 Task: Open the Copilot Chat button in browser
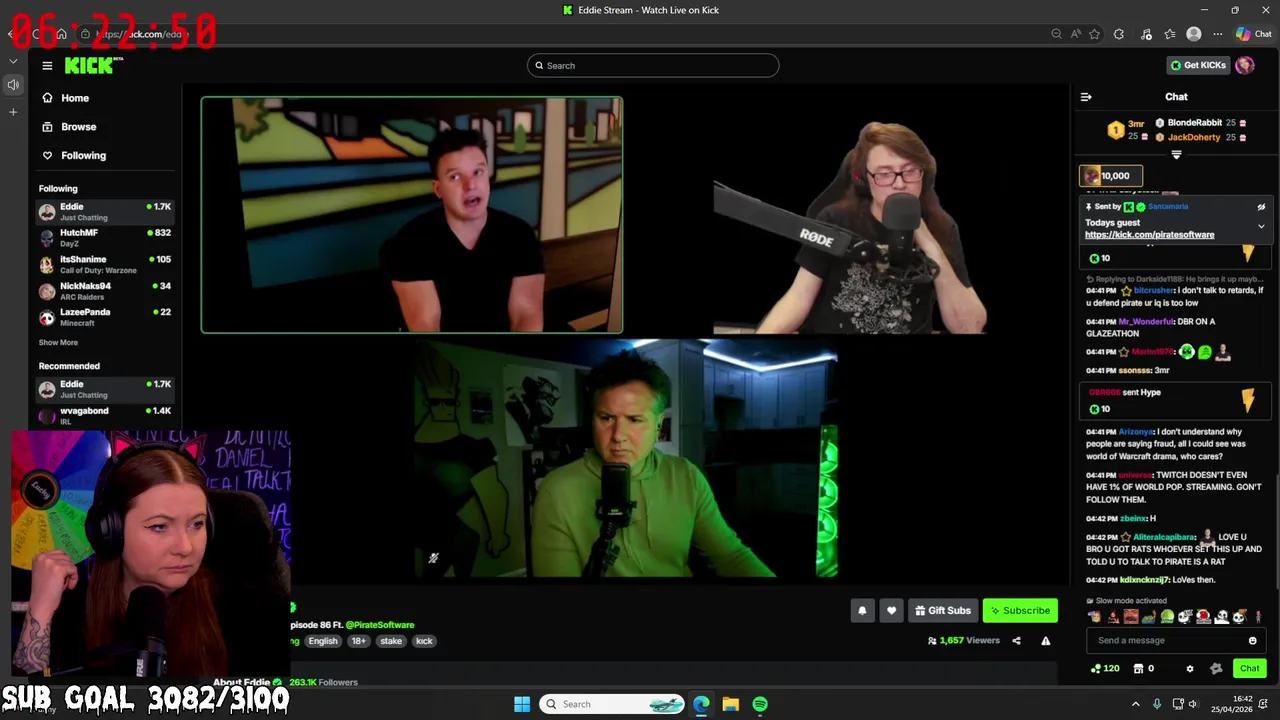(x=1253, y=34)
